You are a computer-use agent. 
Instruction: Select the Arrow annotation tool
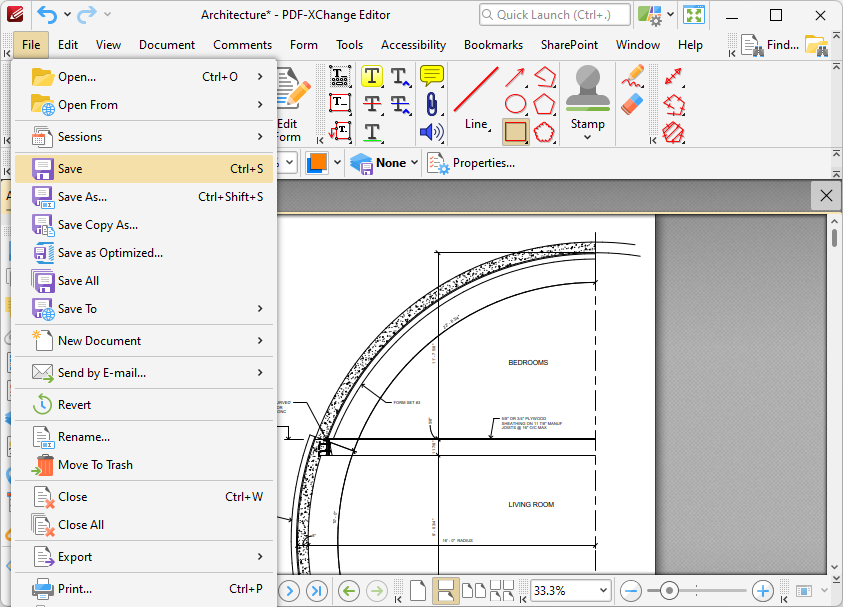point(515,77)
